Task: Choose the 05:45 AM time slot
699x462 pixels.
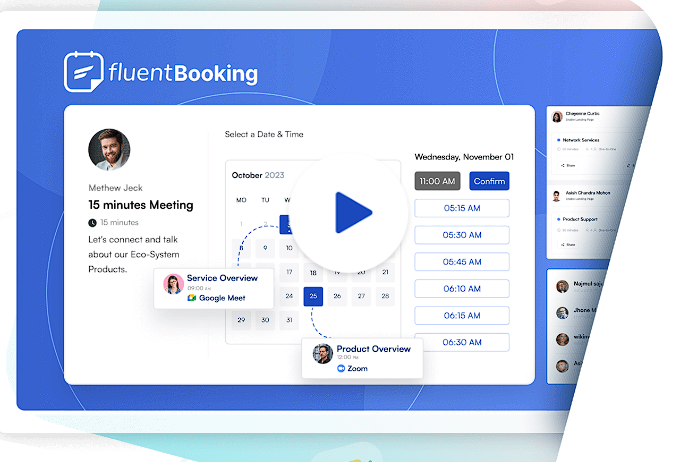Action: 461,262
